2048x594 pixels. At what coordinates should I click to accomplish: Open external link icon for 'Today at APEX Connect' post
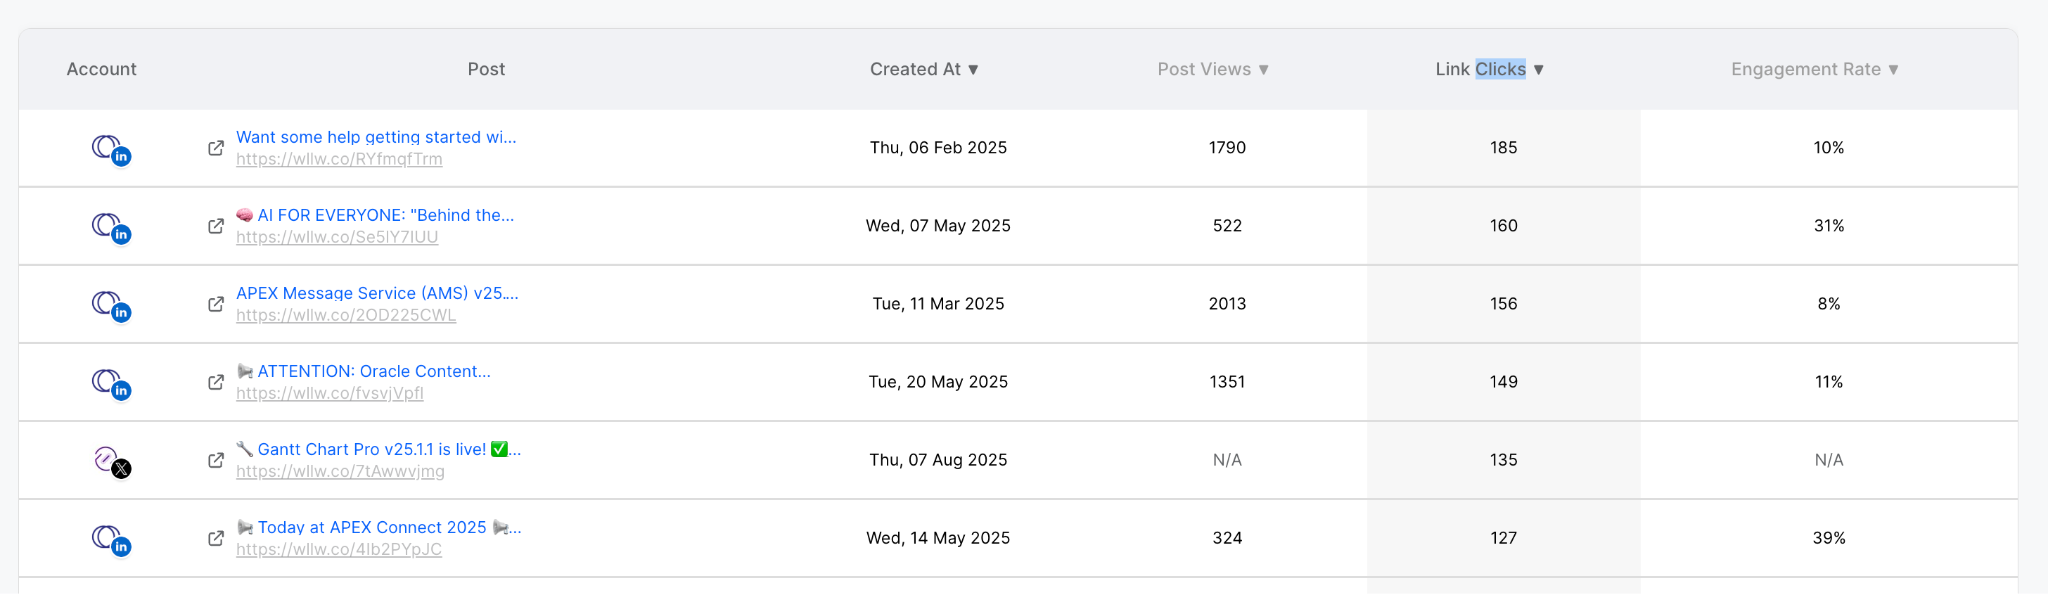216,538
